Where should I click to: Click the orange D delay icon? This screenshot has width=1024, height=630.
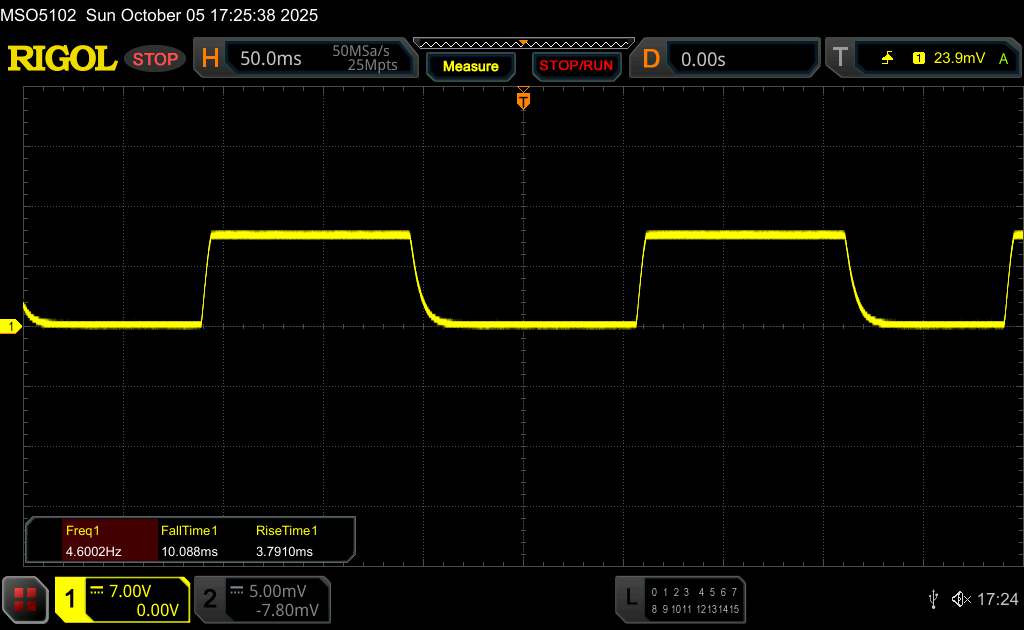(x=651, y=59)
